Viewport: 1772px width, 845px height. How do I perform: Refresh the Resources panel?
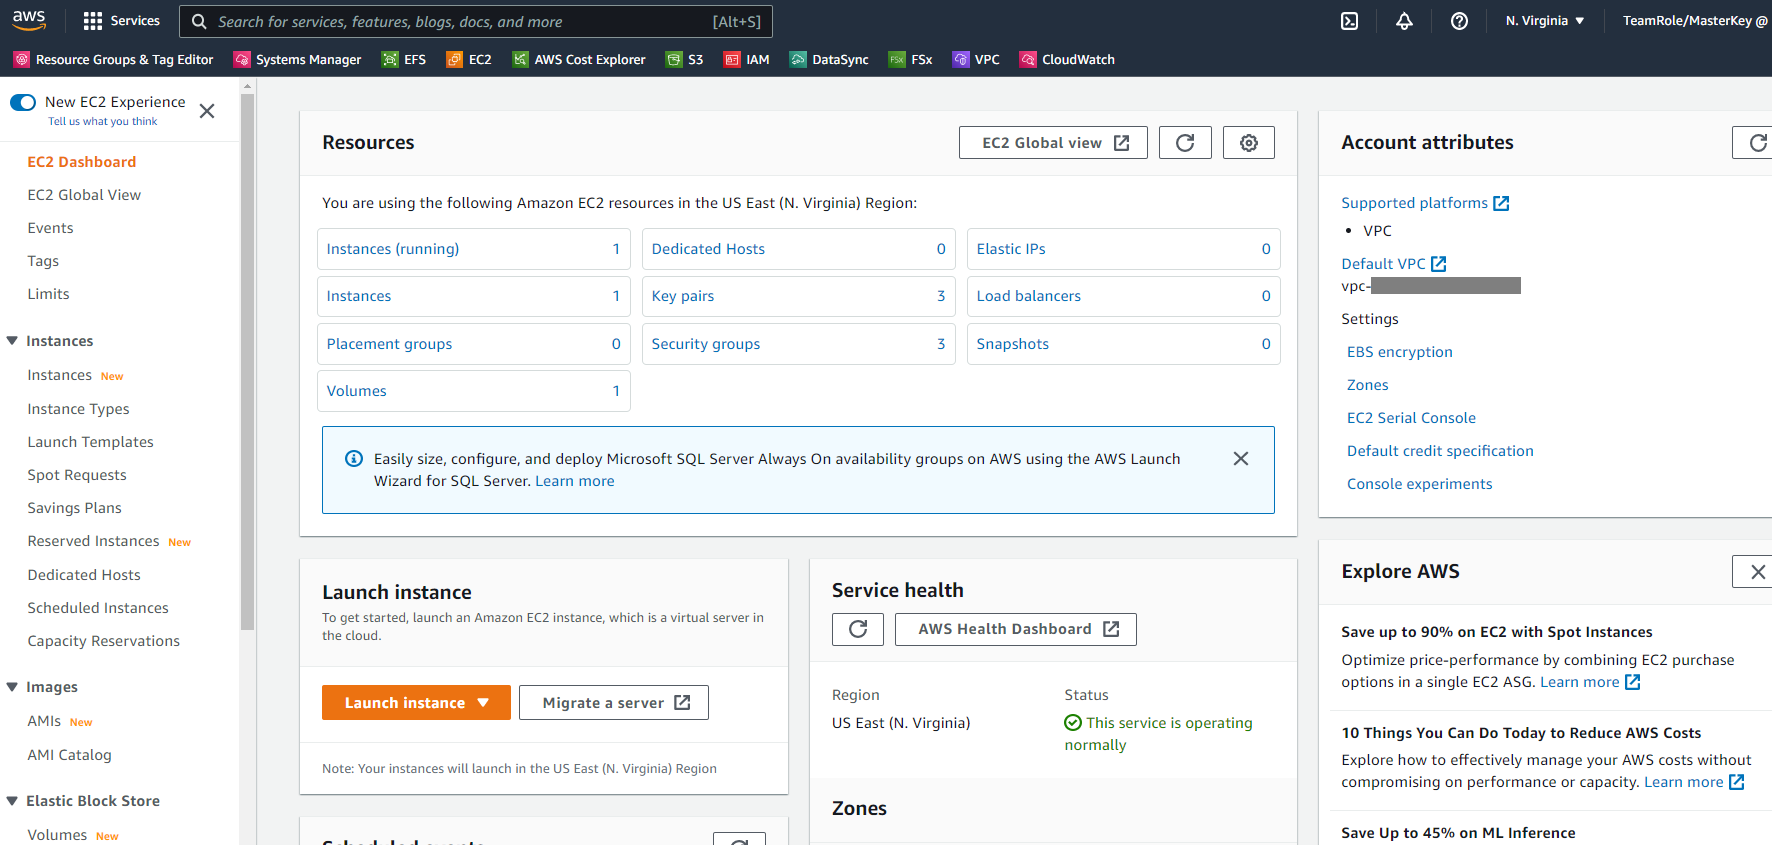(1185, 143)
